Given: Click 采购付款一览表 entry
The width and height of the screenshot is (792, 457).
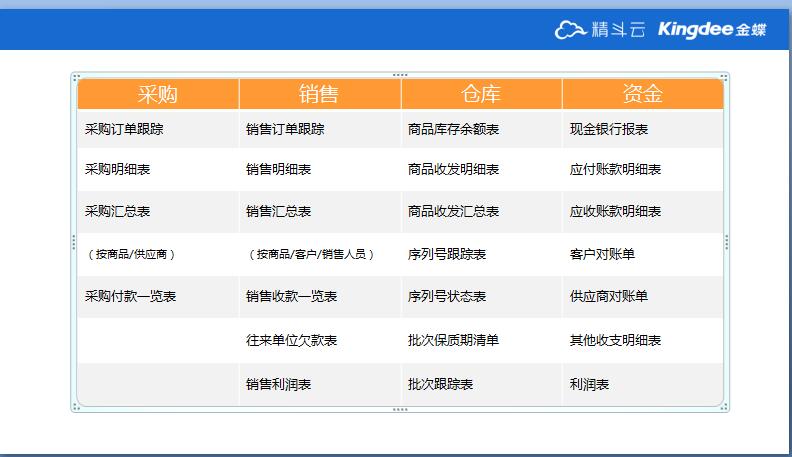Looking at the screenshot, I should coord(130,297).
